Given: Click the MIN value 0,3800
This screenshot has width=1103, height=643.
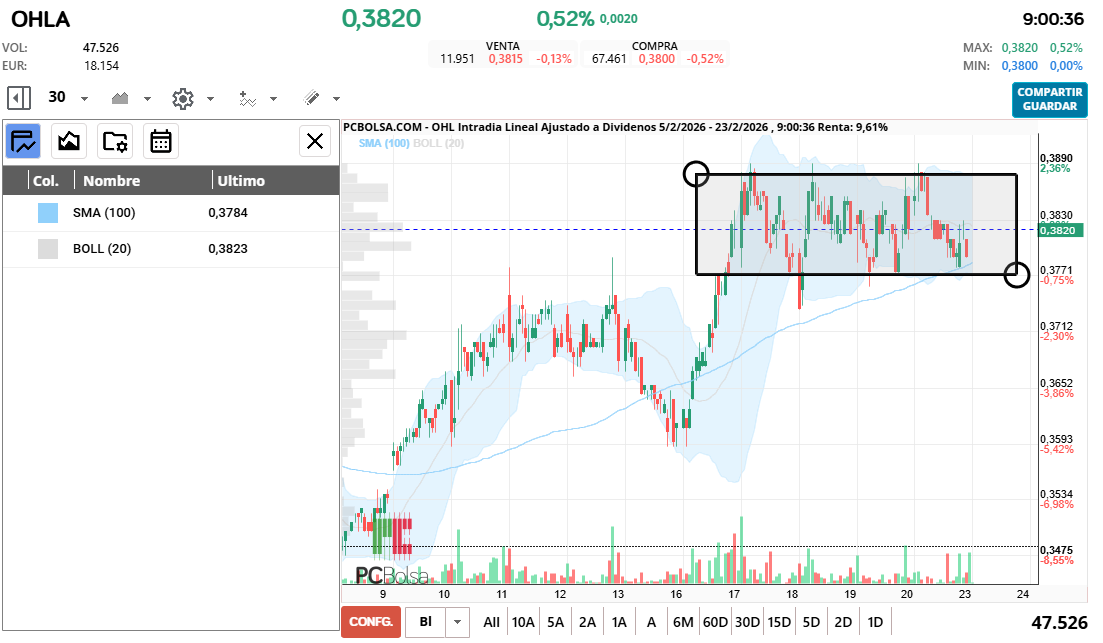Looking at the screenshot, I should pos(1019,65).
